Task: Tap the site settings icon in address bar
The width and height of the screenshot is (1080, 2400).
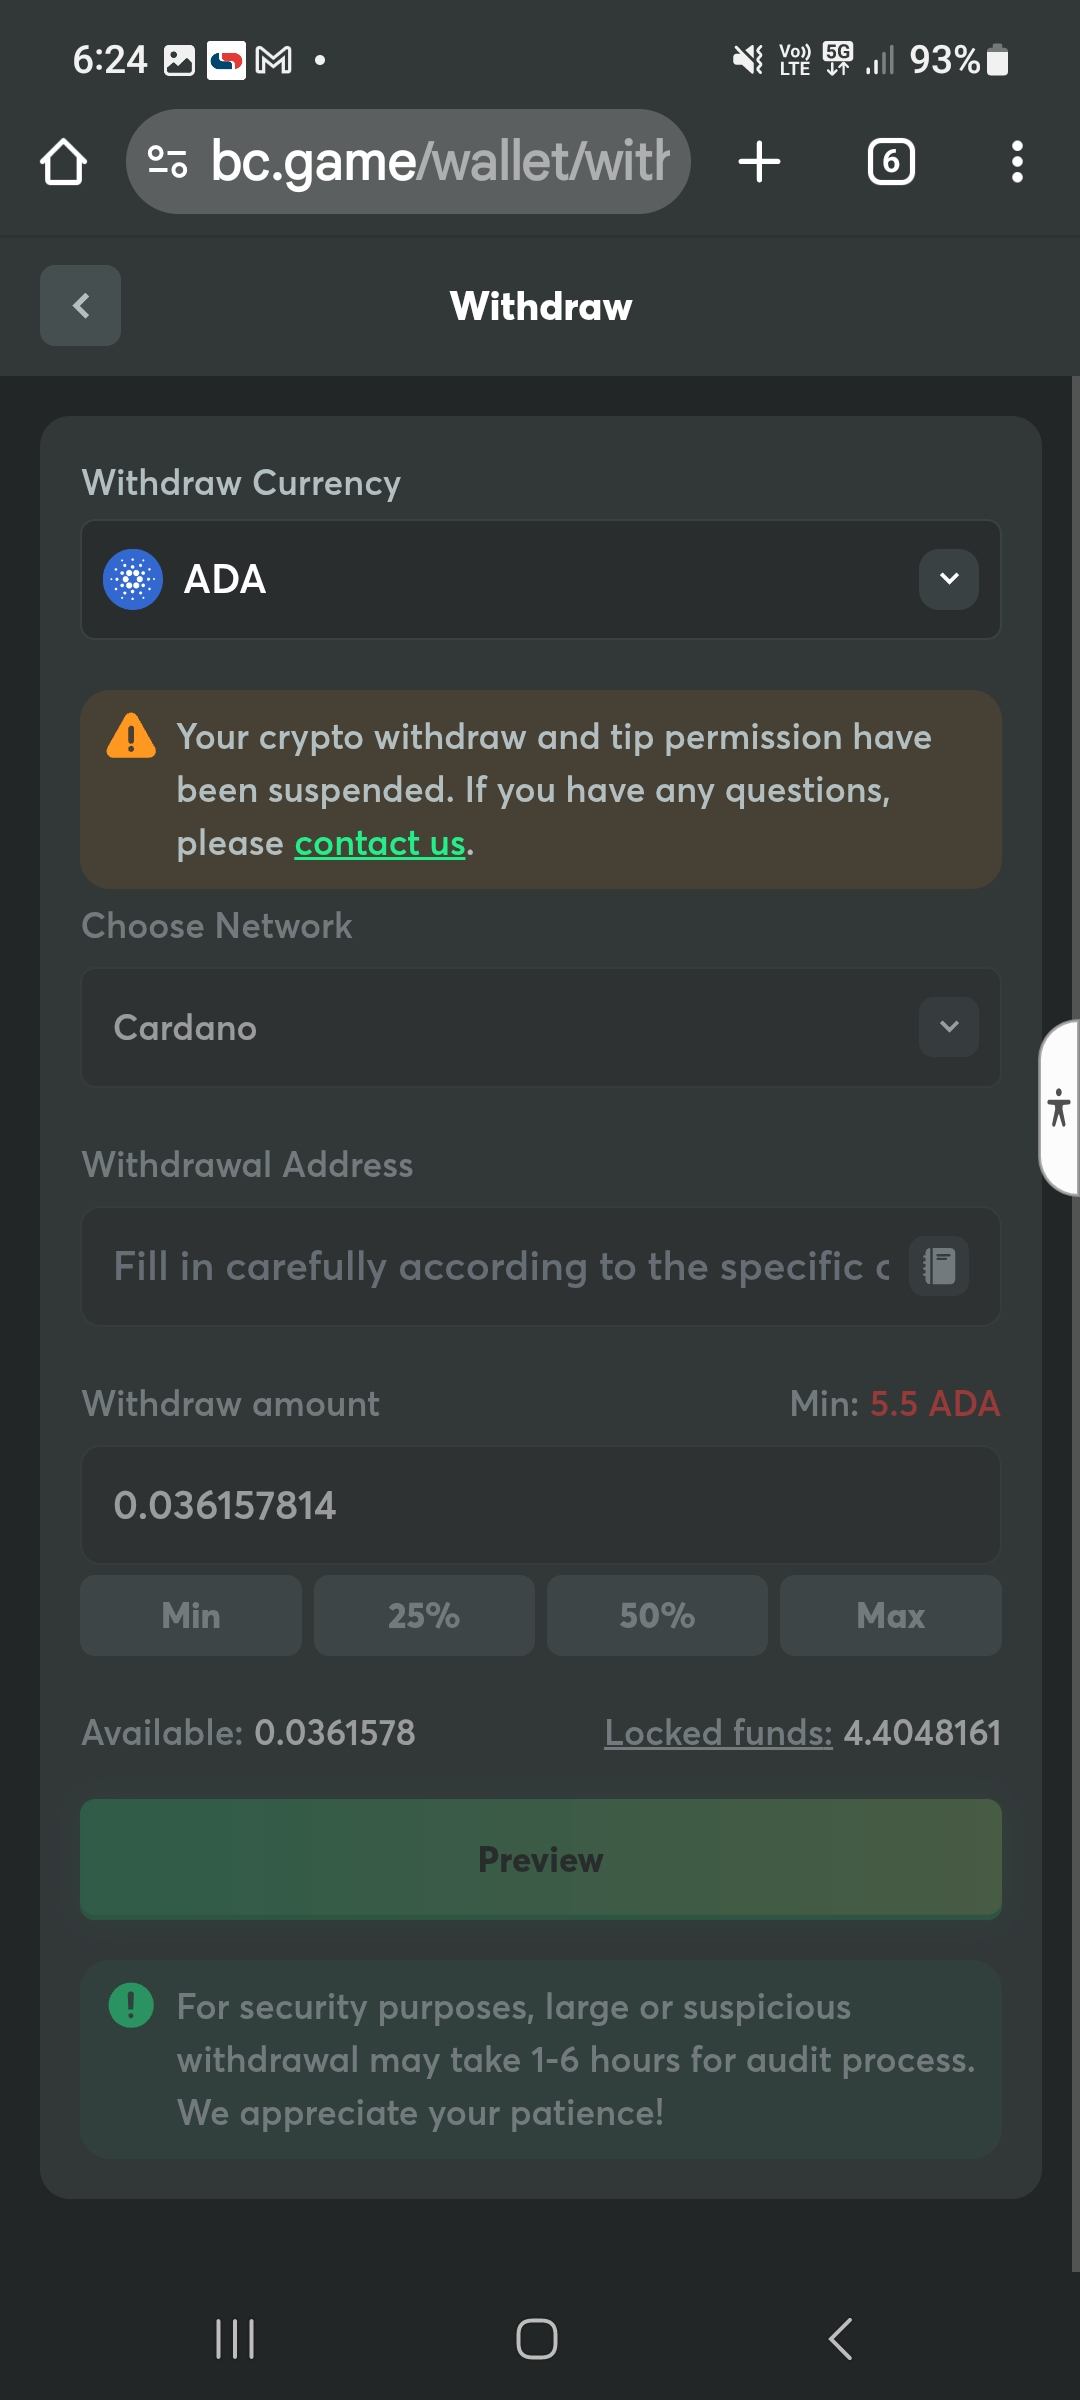Action: pyautogui.click(x=167, y=162)
